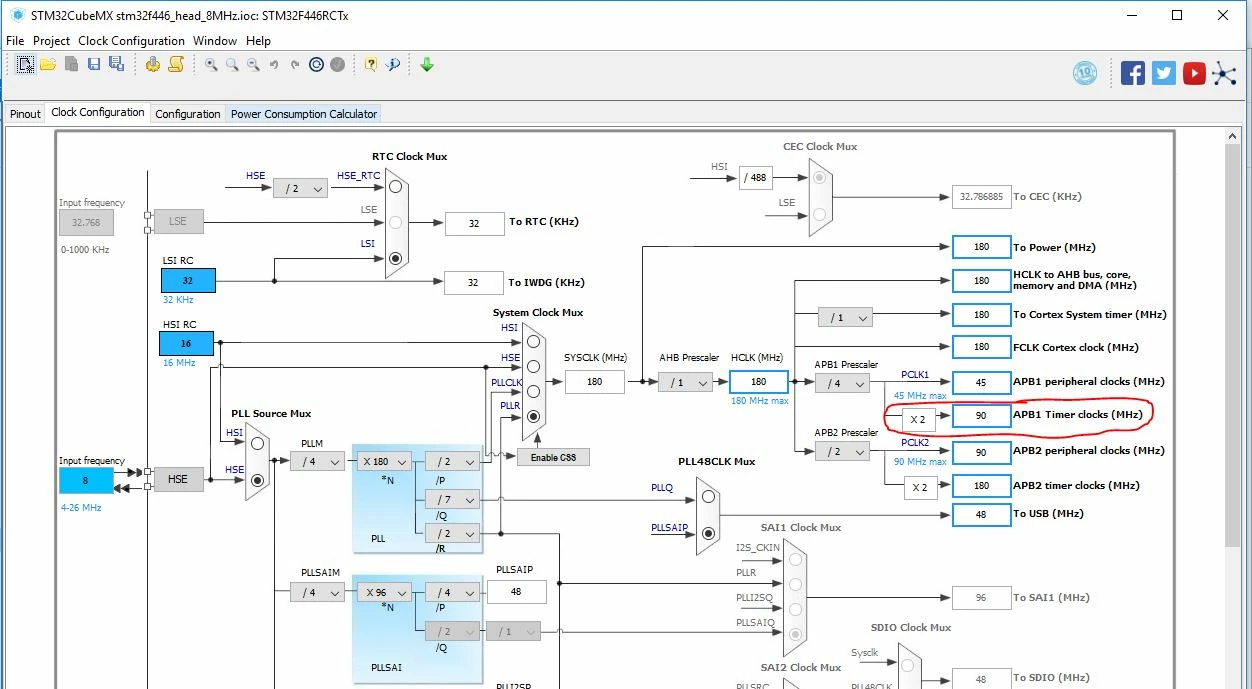Select LSI in RTC Clock Mux

pos(396,257)
